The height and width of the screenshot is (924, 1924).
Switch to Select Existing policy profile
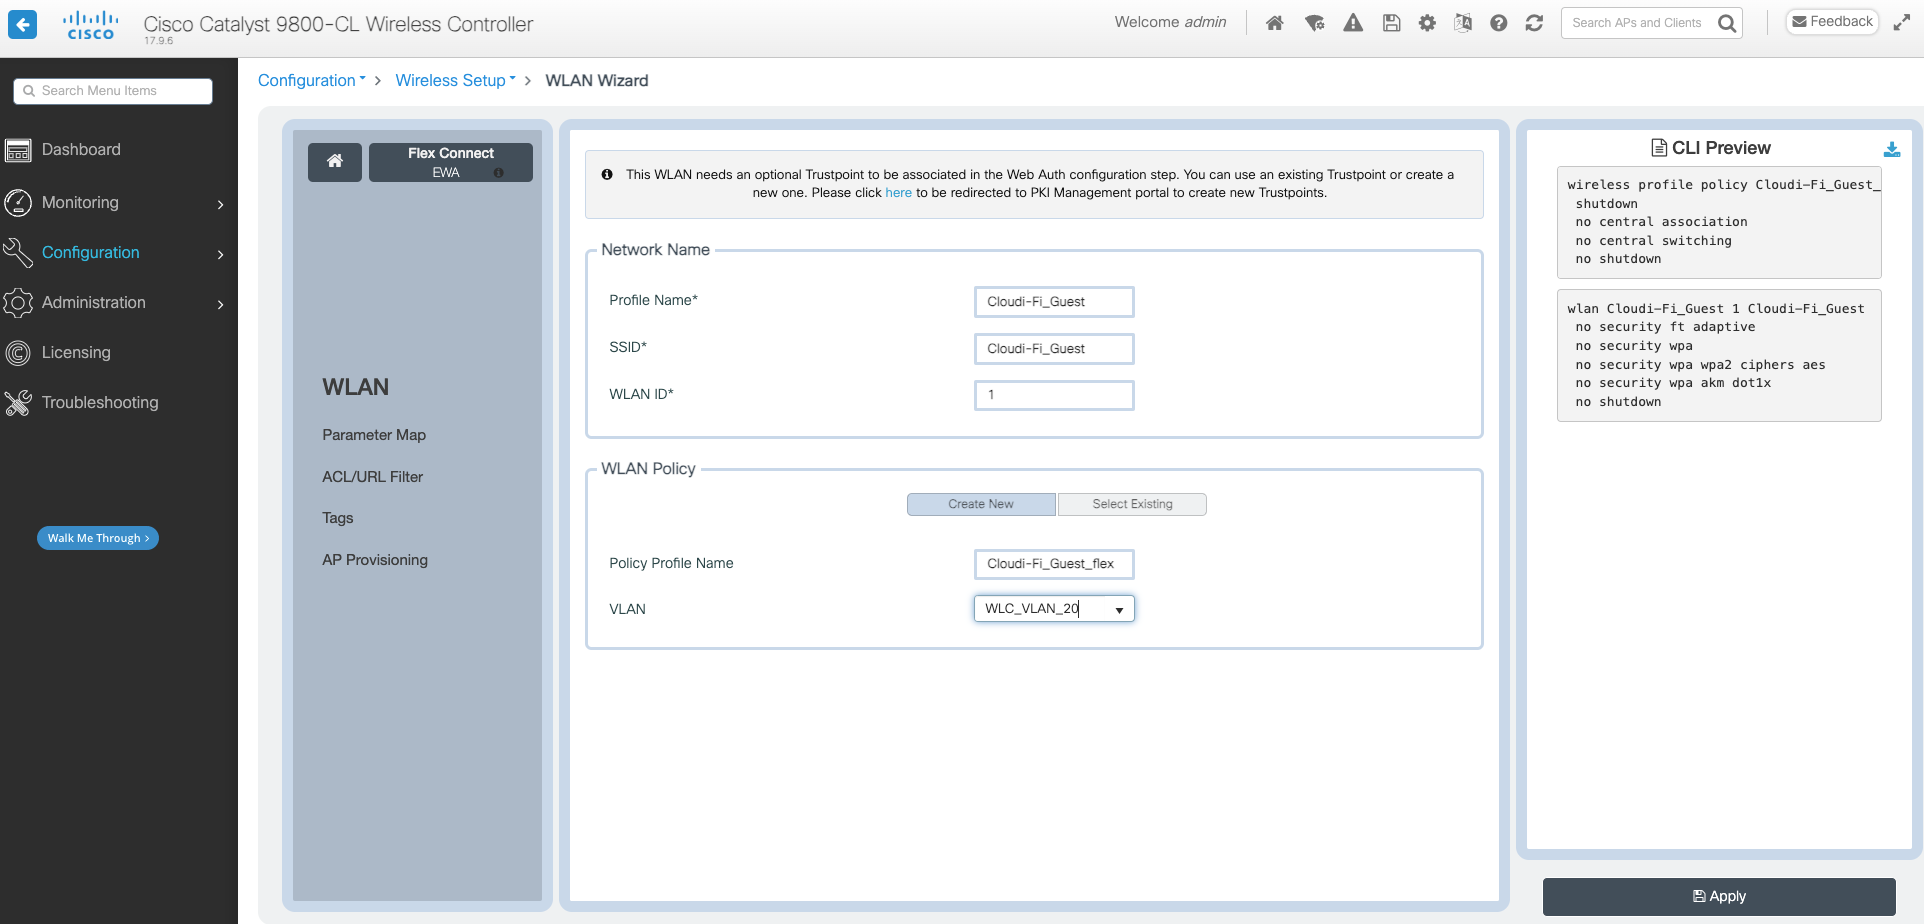click(x=1131, y=504)
